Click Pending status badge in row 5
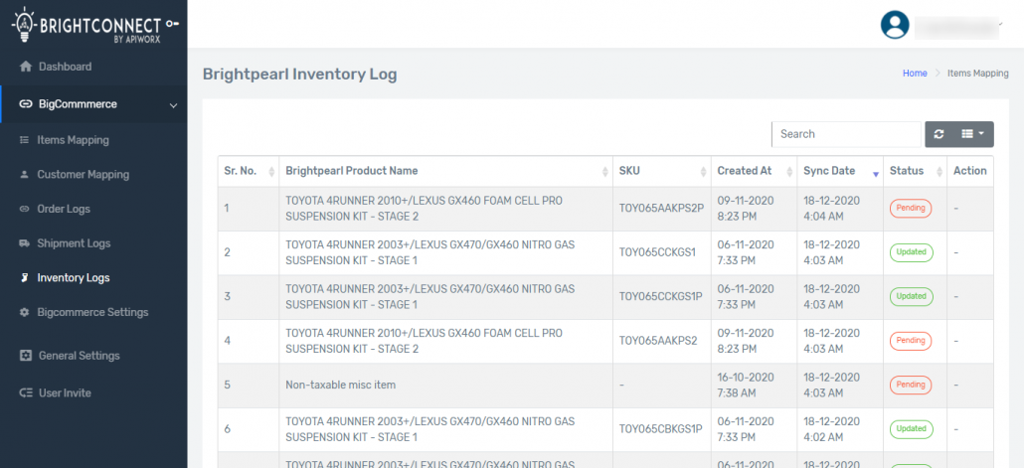Screen dimensions: 1024x468 click(x=910, y=385)
